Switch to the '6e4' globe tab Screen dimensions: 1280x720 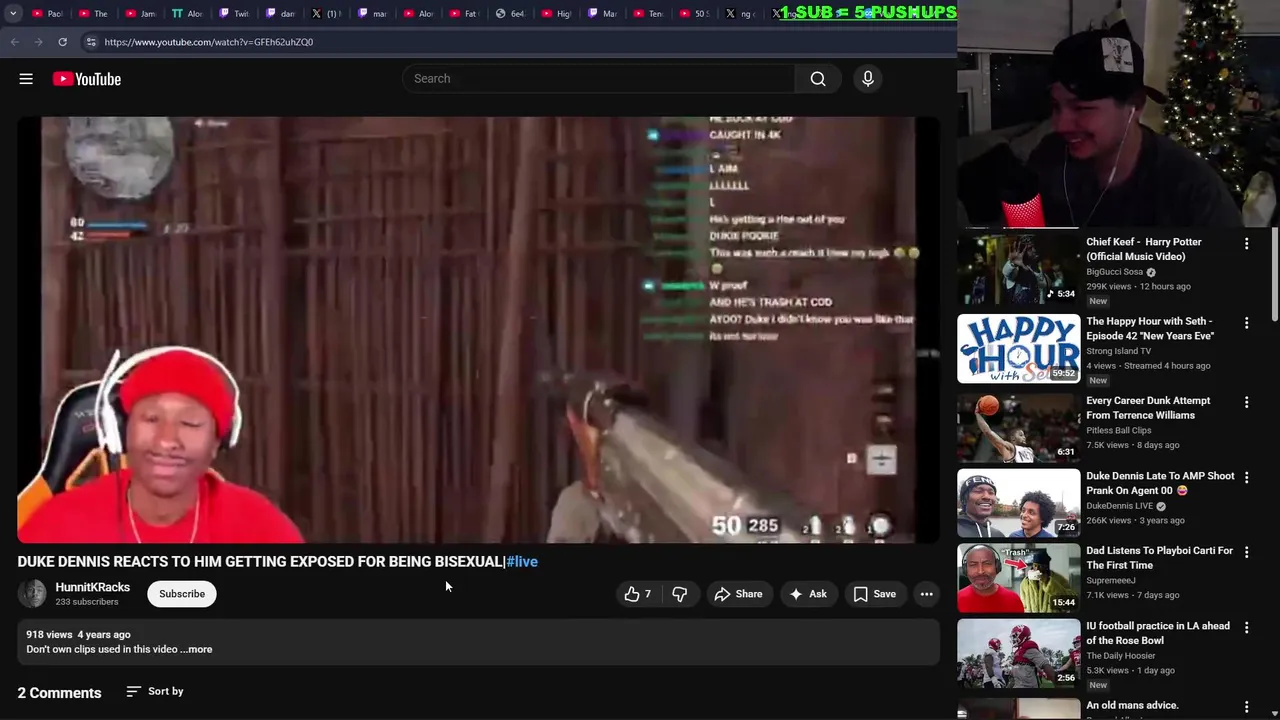[x=509, y=13]
